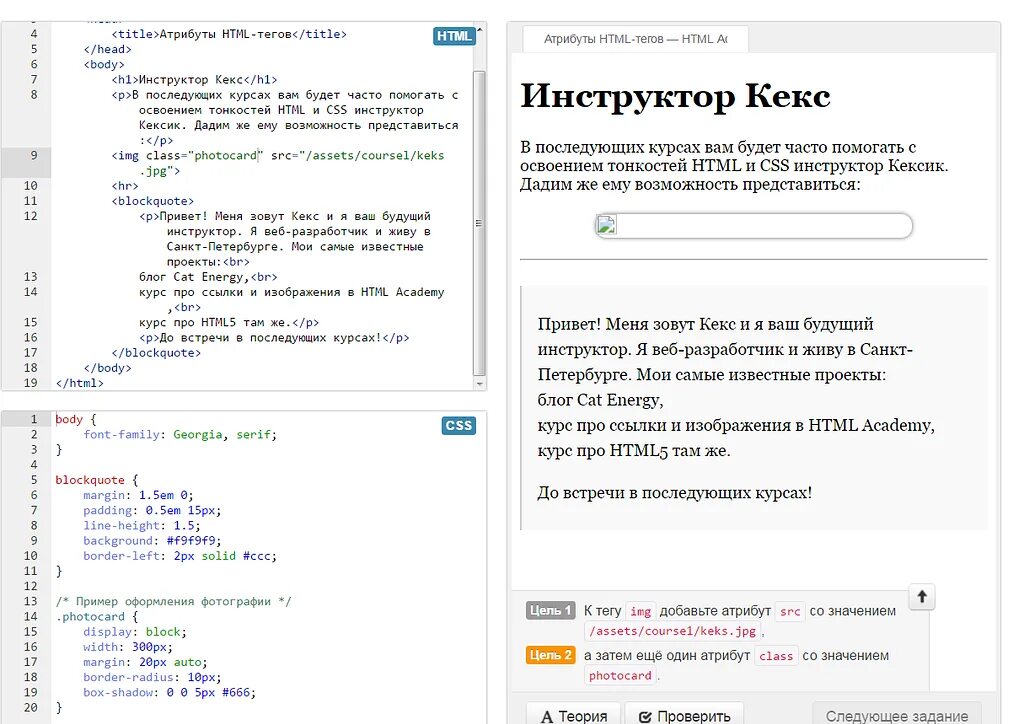Click the <blockquote> opening tag line
This screenshot has height=724, width=1024.
click(x=152, y=201)
